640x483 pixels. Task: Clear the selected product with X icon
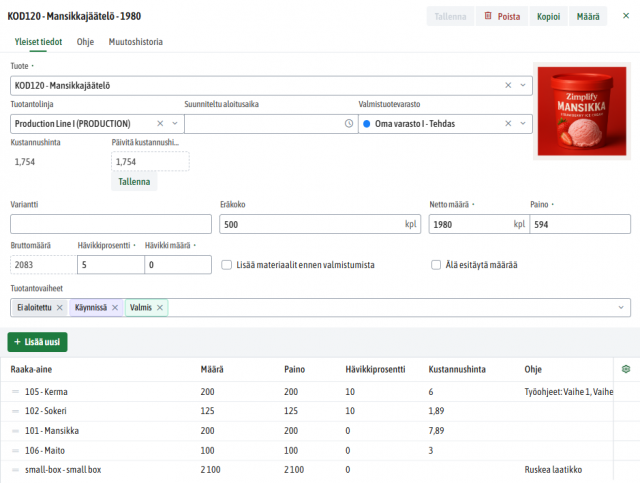[508, 85]
